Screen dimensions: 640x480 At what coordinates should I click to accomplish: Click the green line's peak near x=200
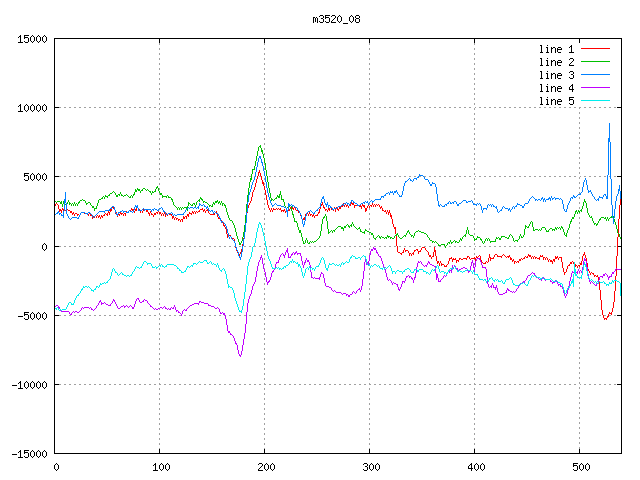260,146
